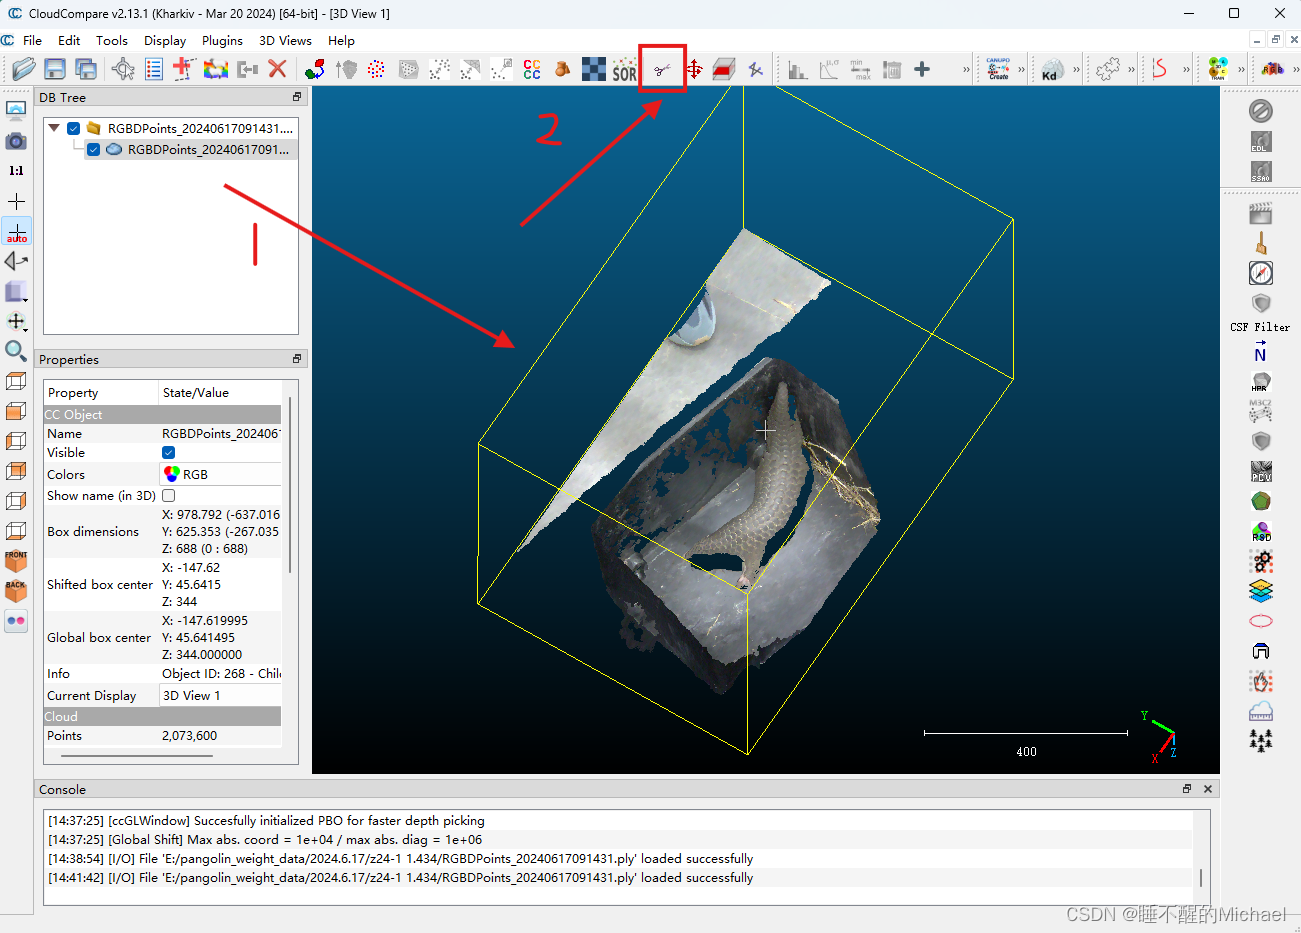The image size is (1301, 933).
Task: Click the camera icon in left sidebar
Action: 16,141
